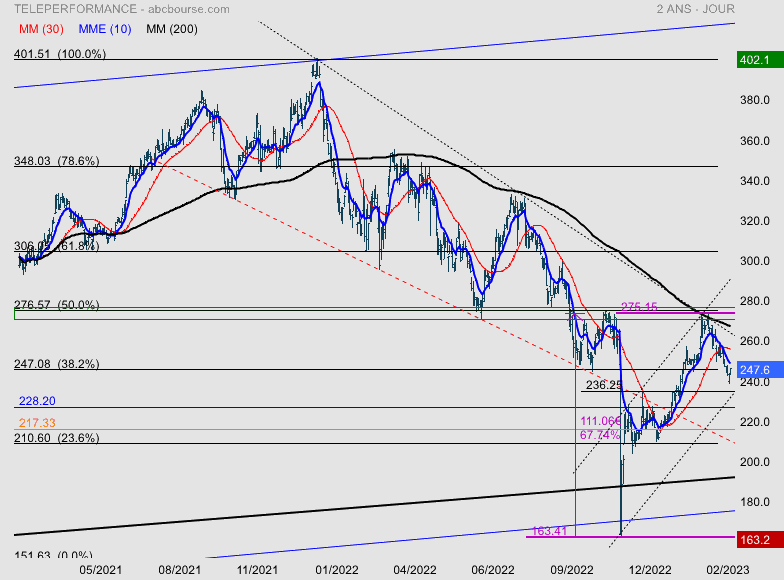Image resolution: width=784 pixels, height=580 pixels.
Task: Click the 340.0 price axis value
Action: click(754, 181)
